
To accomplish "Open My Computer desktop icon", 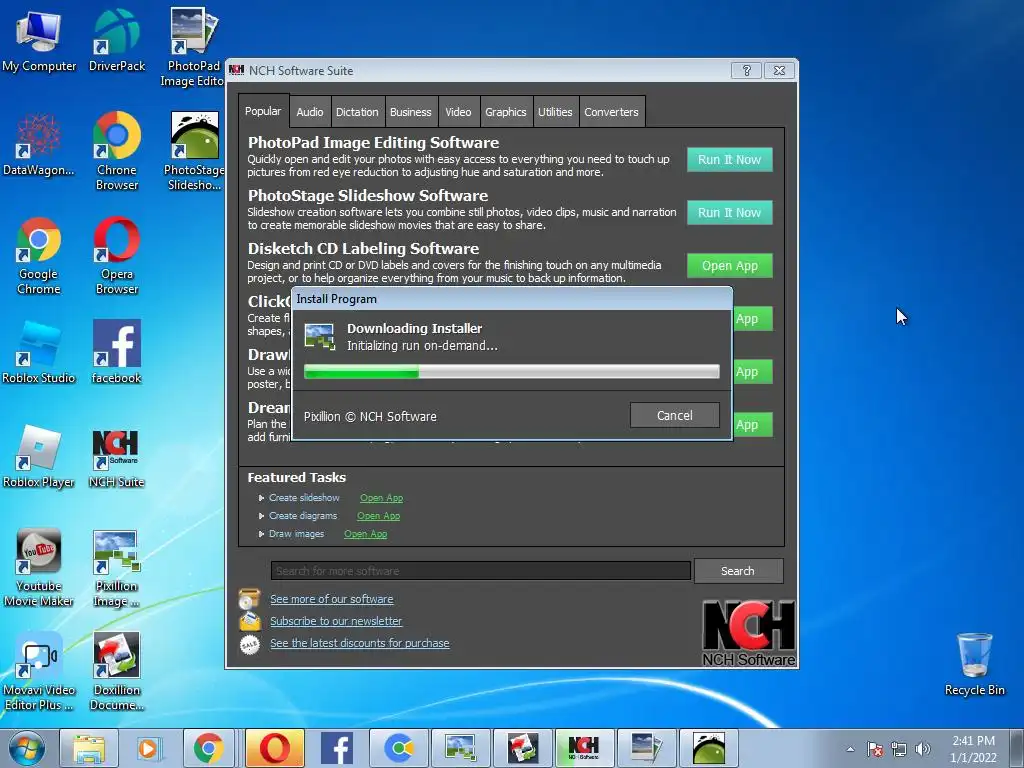I will [38, 41].
